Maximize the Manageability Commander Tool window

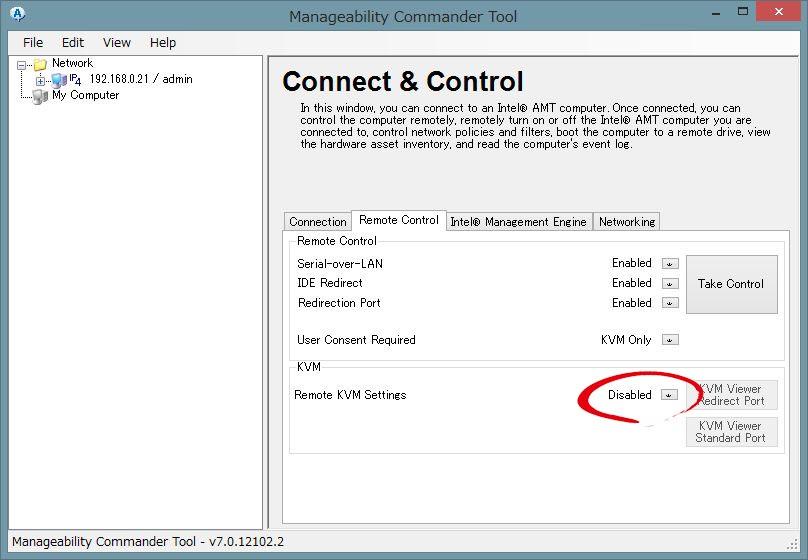point(743,12)
